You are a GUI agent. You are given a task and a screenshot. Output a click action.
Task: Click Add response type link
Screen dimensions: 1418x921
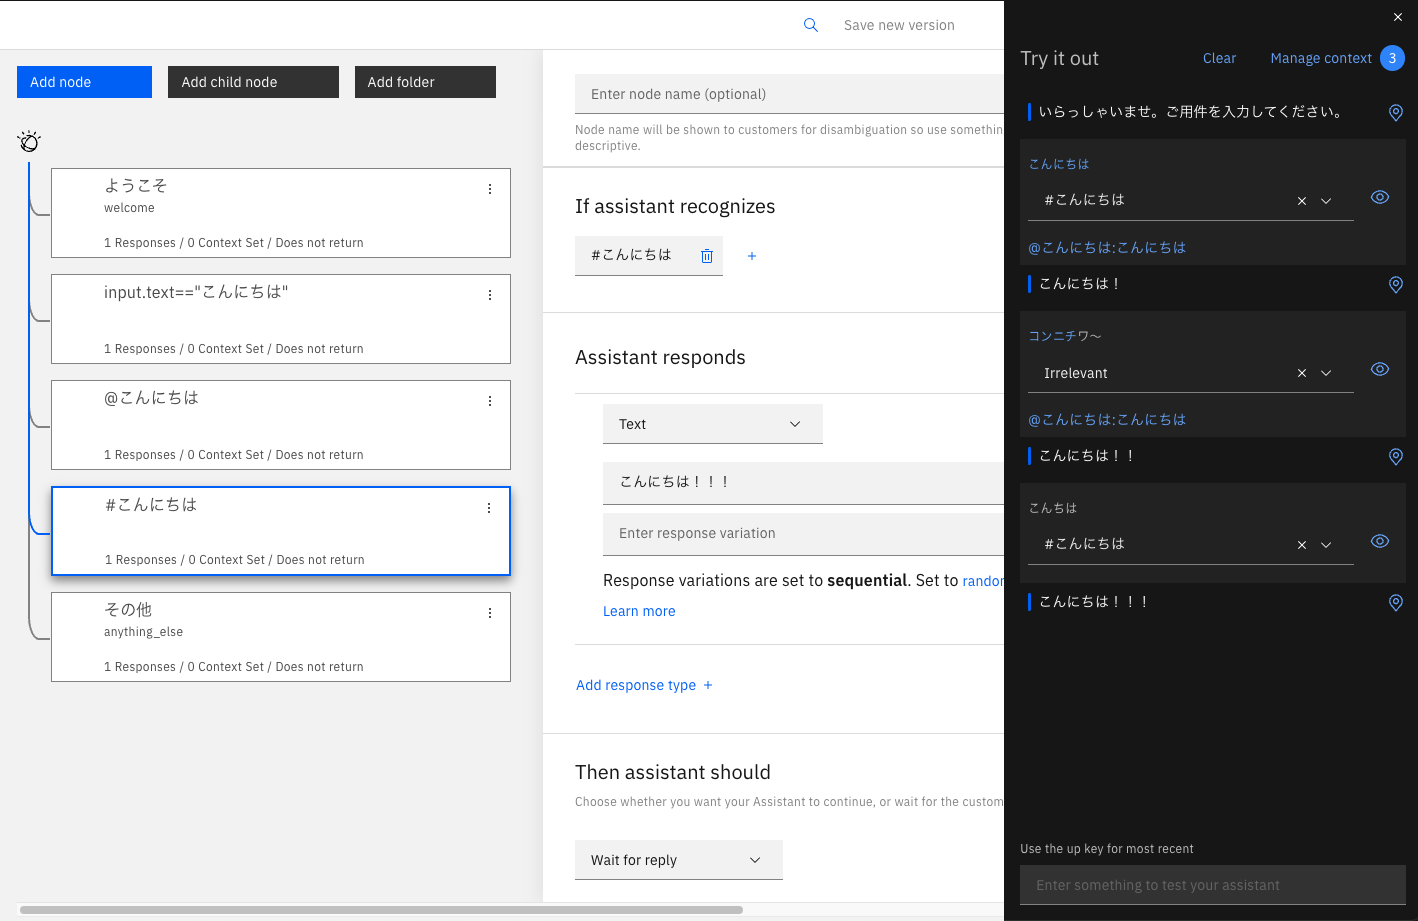[644, 685]
